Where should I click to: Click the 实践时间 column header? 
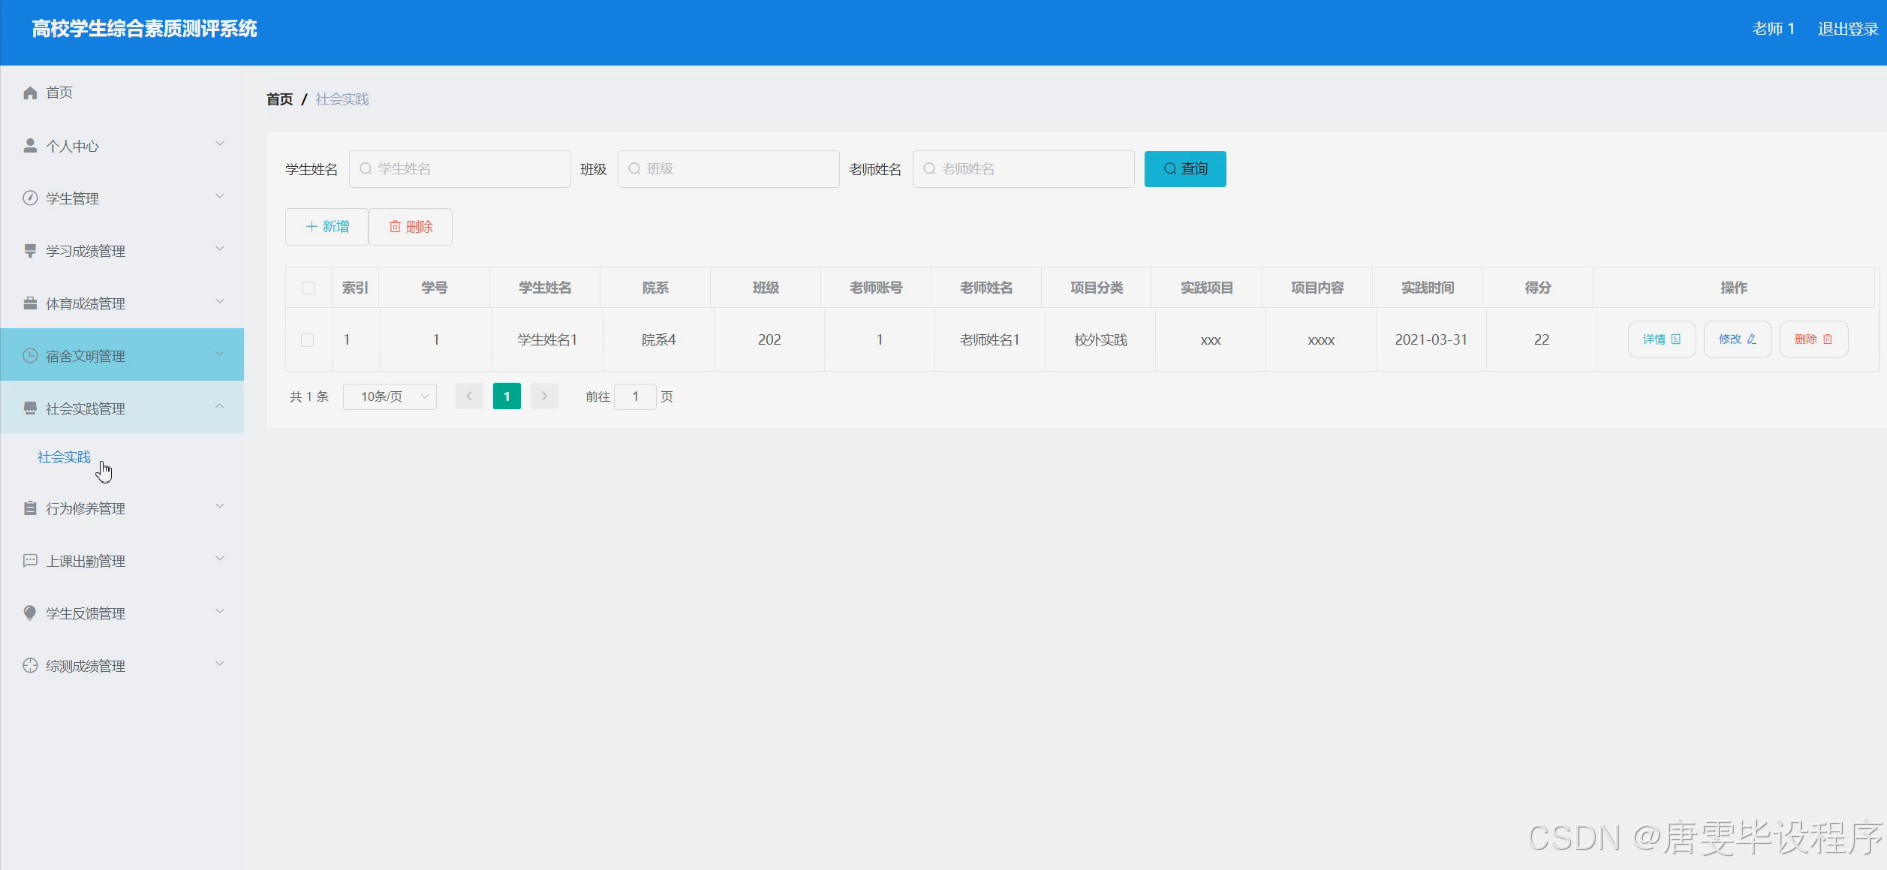(x=1428, y=288)
